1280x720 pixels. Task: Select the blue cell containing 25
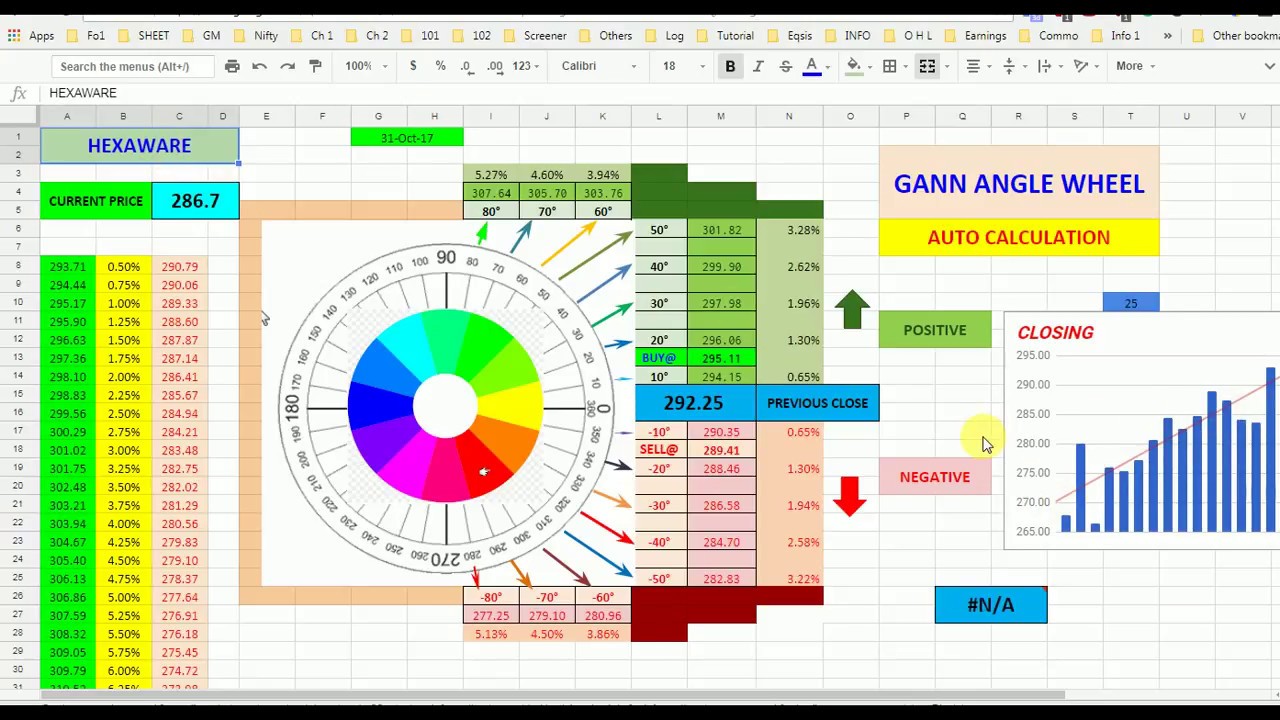point(1131,303)
